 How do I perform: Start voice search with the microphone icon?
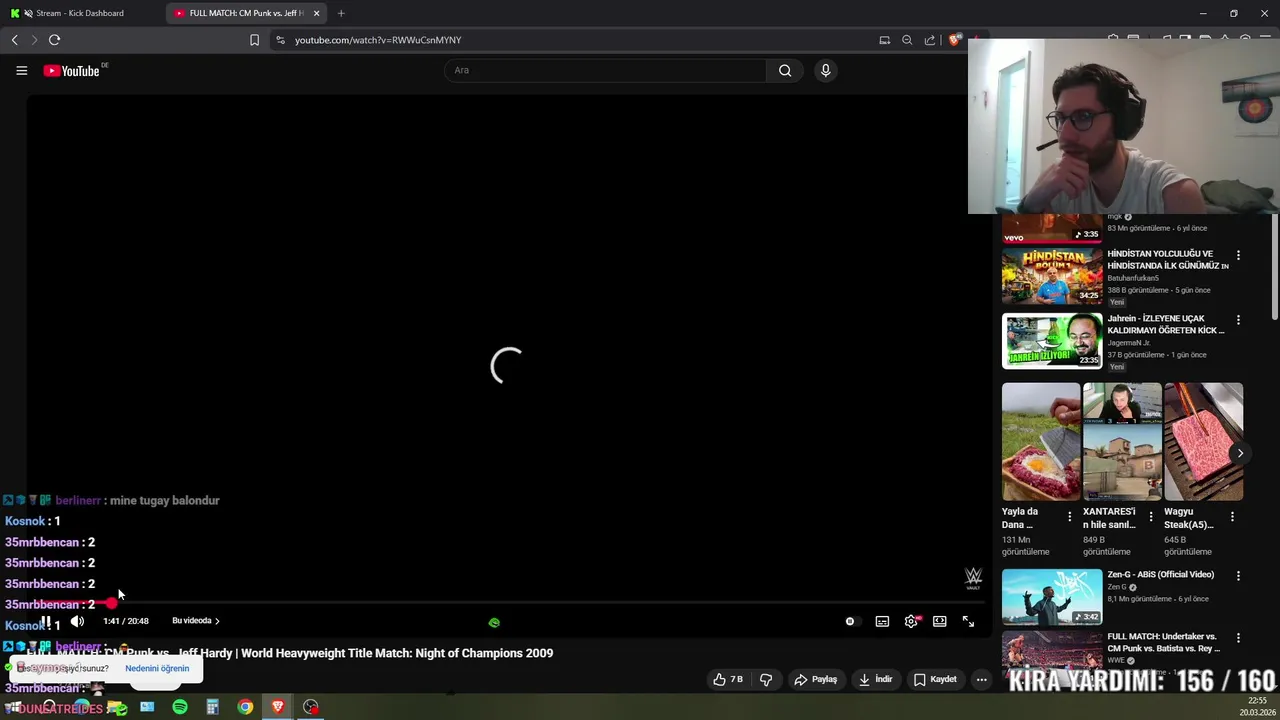click(825, 70)
